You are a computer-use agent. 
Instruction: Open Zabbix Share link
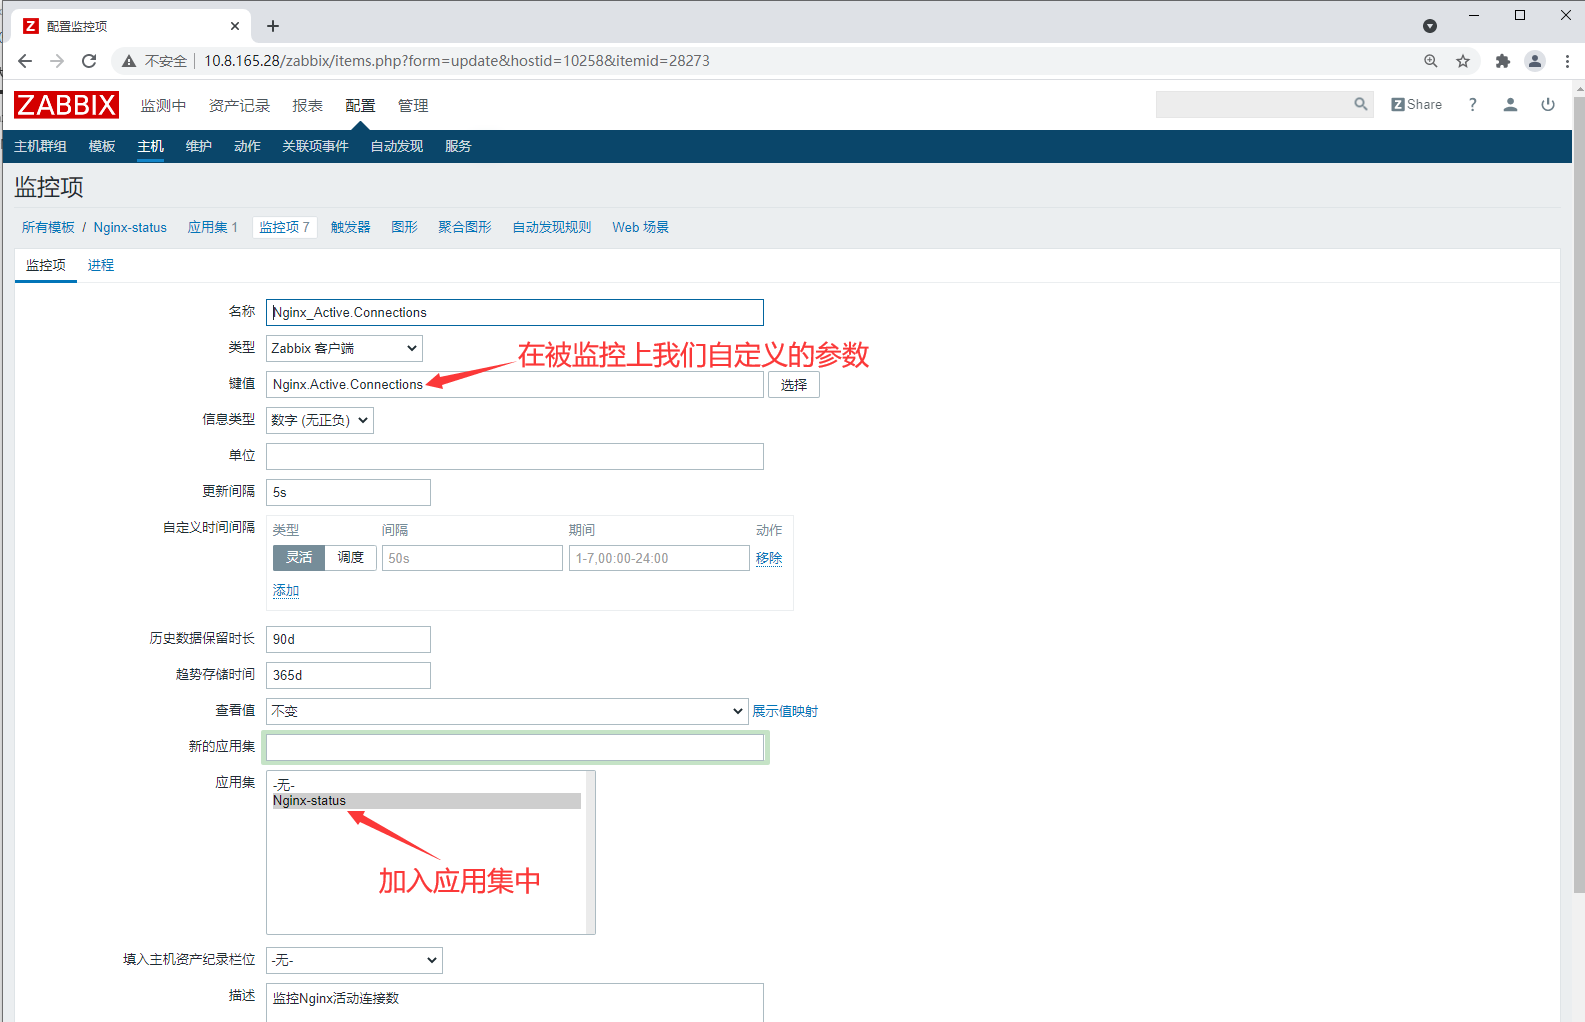coord(1417,104)
